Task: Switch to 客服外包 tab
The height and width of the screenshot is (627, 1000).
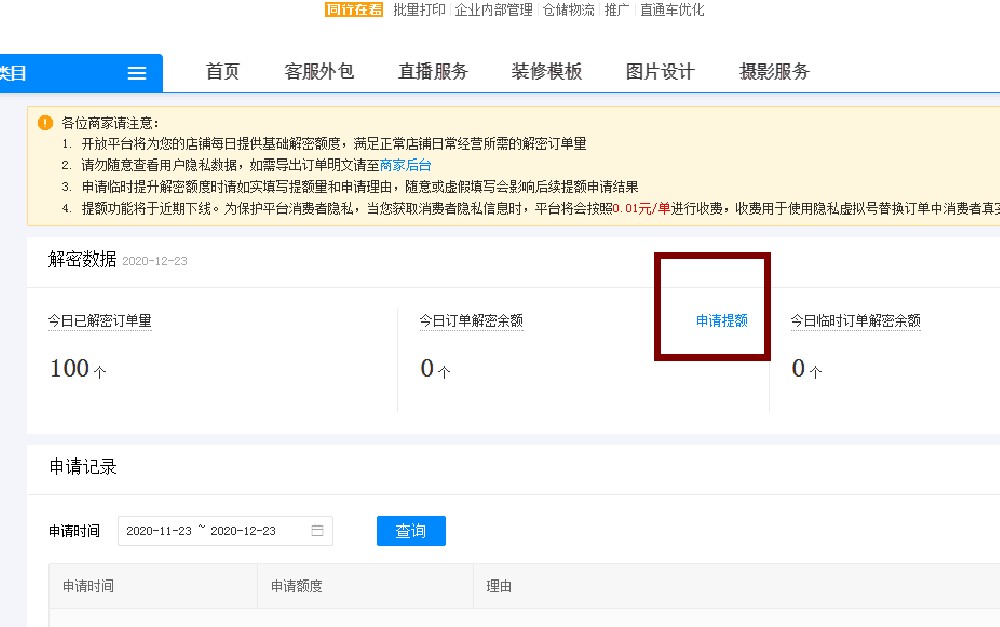Action: 319,71
